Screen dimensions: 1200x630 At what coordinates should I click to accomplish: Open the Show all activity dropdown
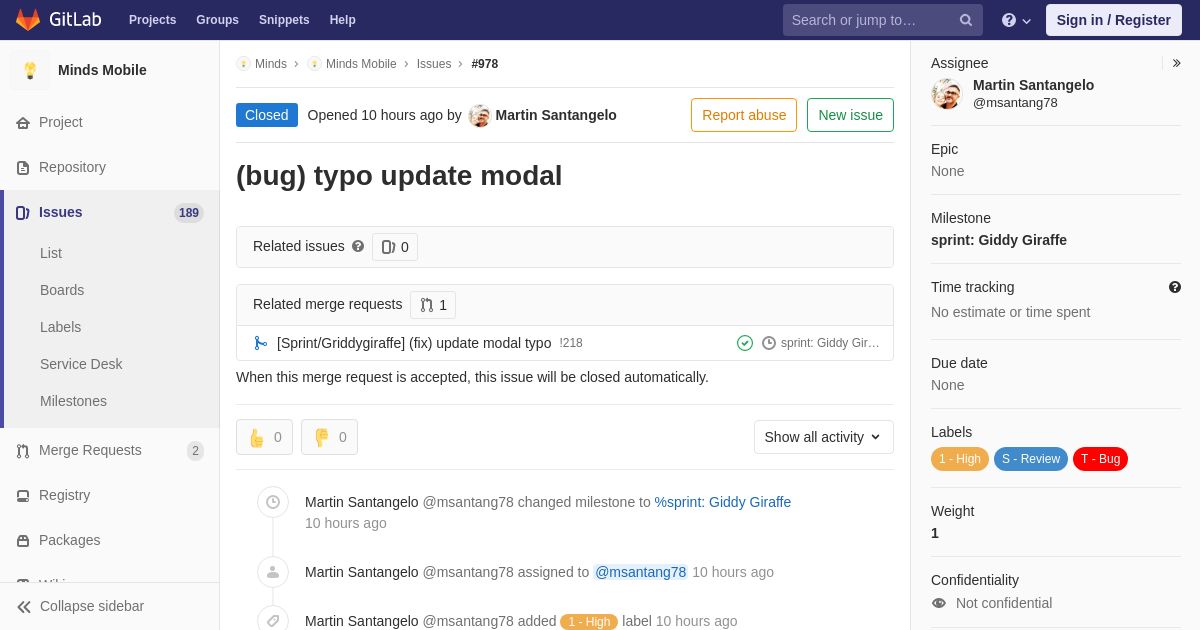tap(824, 437)
